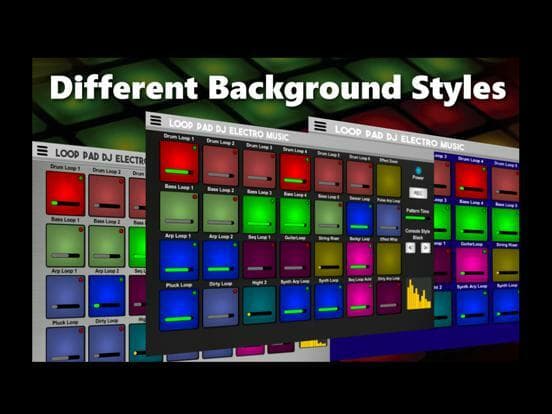
Task: Trigger Seq Loop 1 pad in black console
Action: (x=259, y=259)
